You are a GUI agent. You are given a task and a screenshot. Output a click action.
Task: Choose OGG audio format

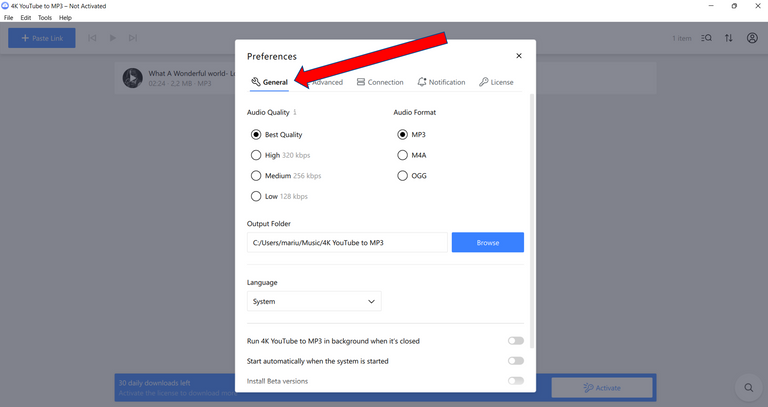(412, 176)
